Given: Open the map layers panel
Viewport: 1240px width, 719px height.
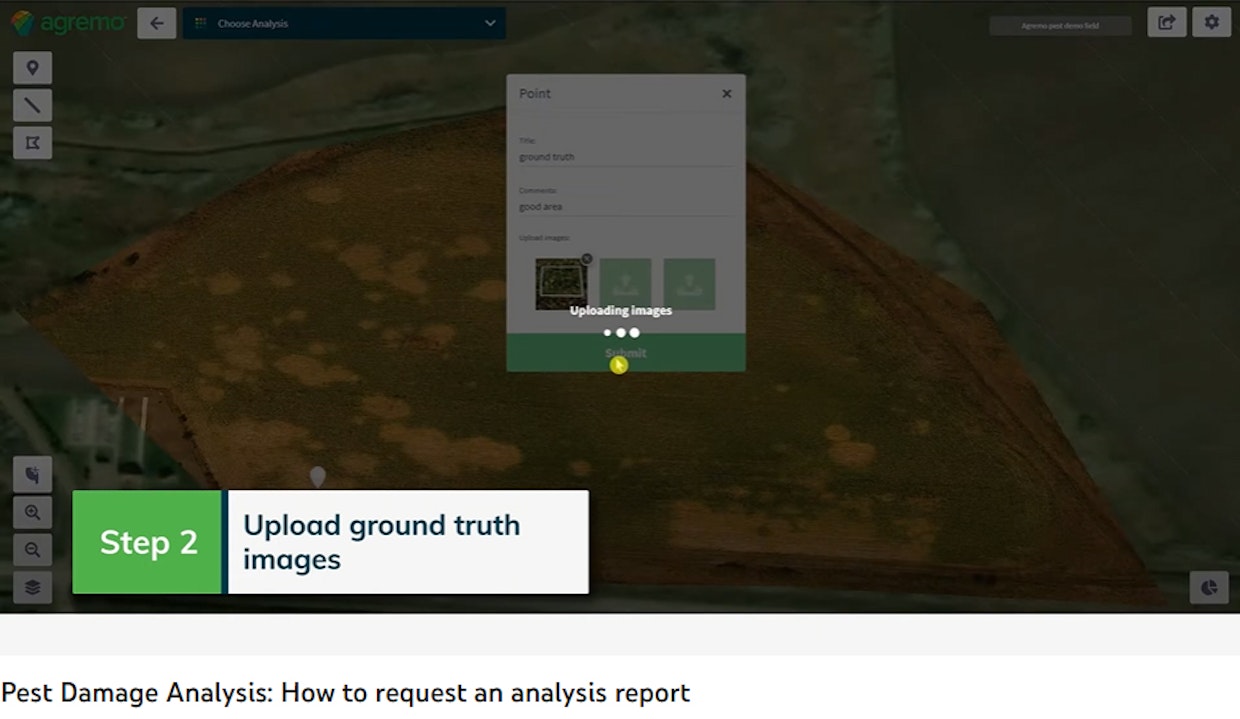Looking at the screenshot, I should coord(32,587).
